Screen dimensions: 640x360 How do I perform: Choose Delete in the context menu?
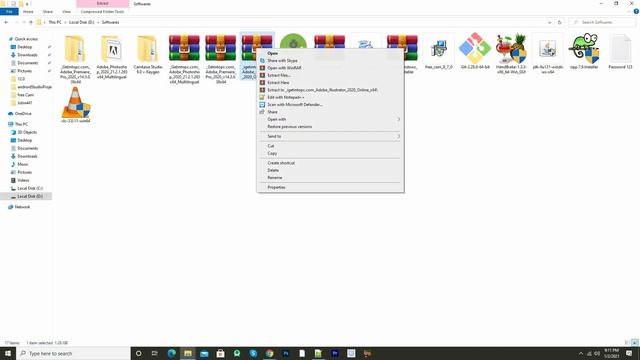point(330,170)
